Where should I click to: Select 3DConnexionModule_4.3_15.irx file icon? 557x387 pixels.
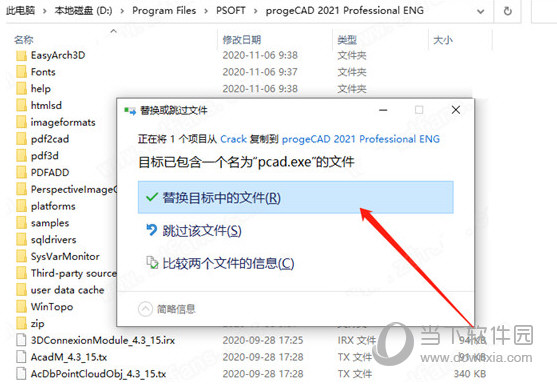tap(21, 340)
